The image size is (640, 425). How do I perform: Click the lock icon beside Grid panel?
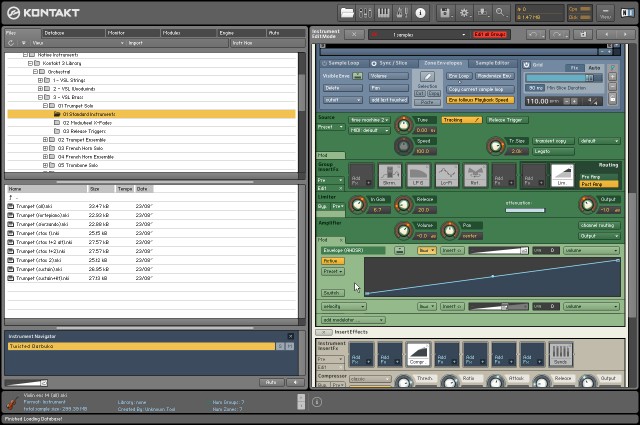(x=612, y=98)
